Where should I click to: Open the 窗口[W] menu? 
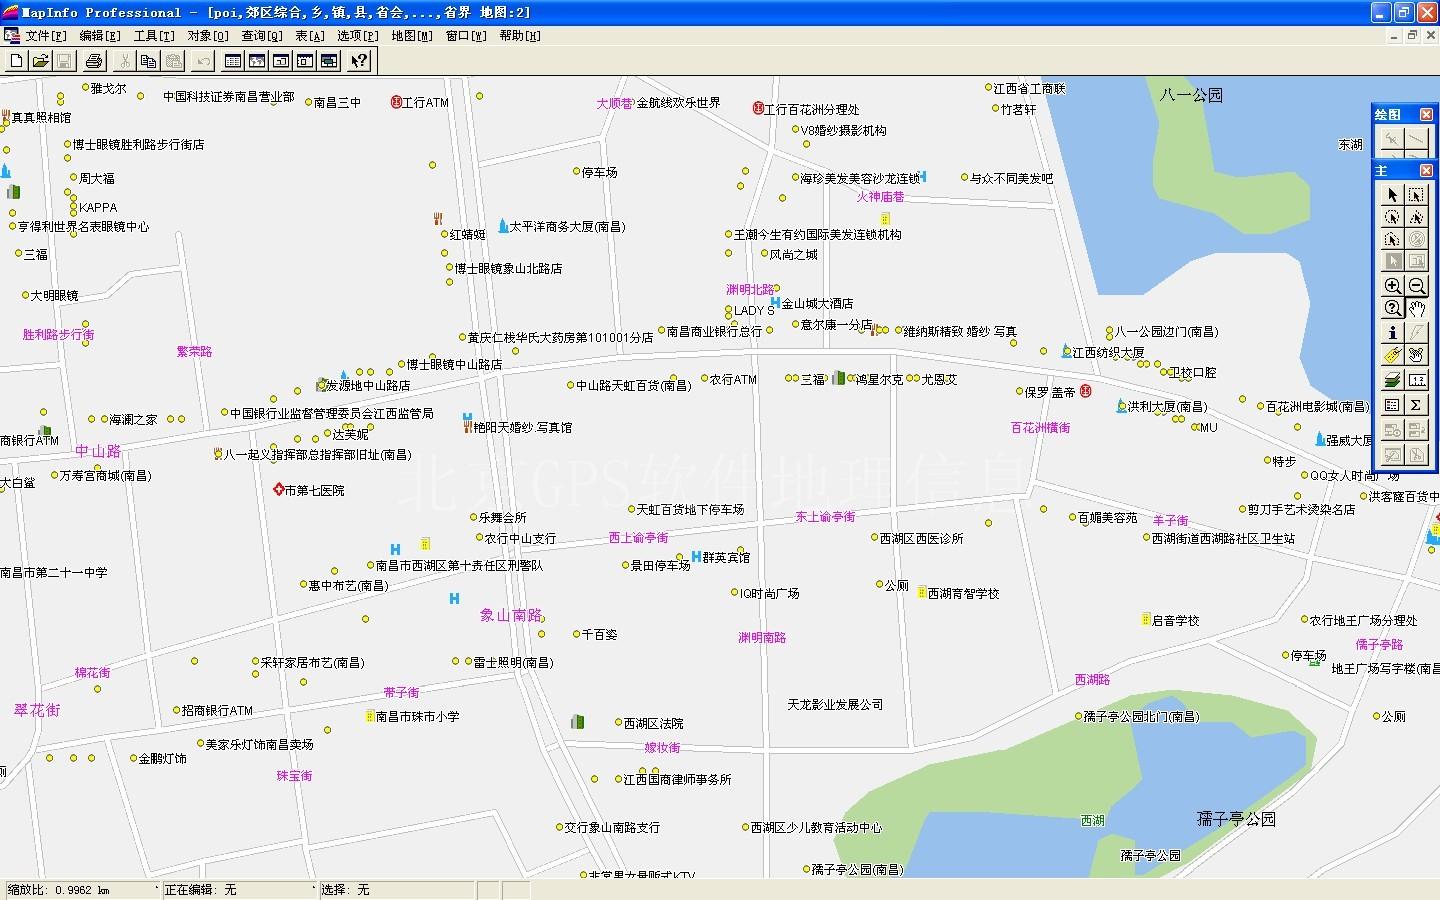(466, 36)
